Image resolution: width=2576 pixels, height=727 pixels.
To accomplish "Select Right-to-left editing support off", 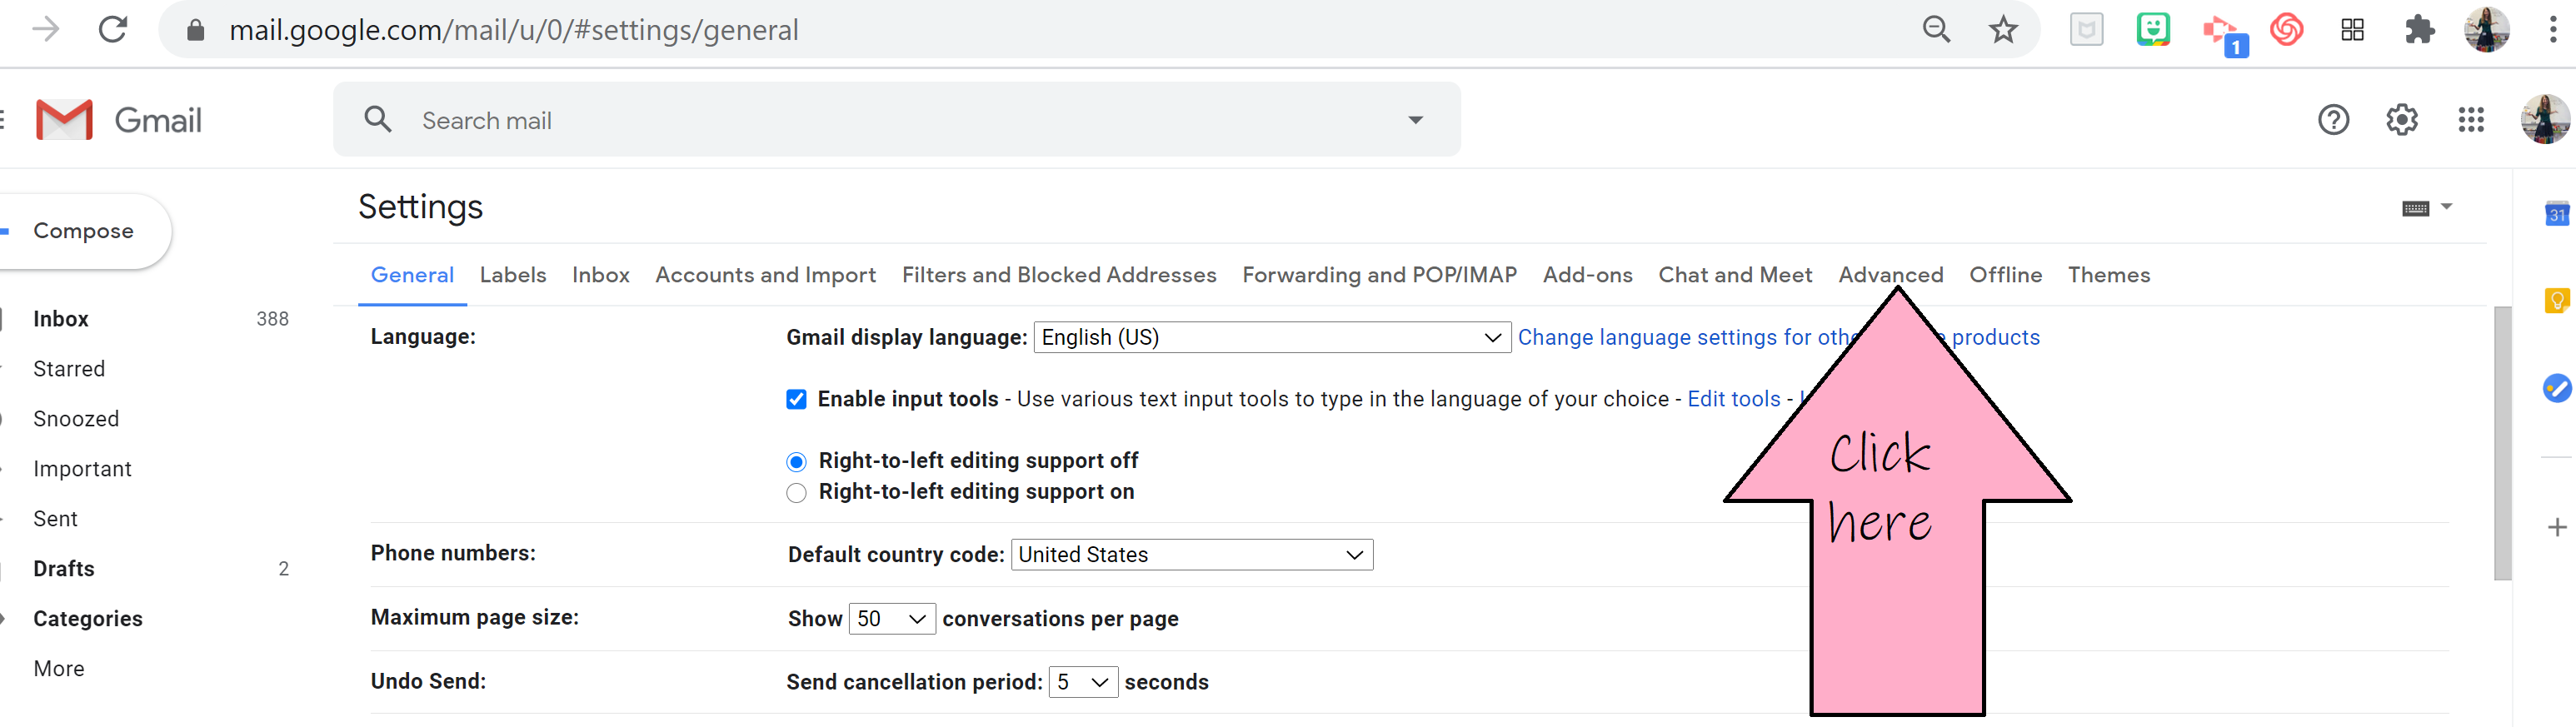I will [796, 462].
